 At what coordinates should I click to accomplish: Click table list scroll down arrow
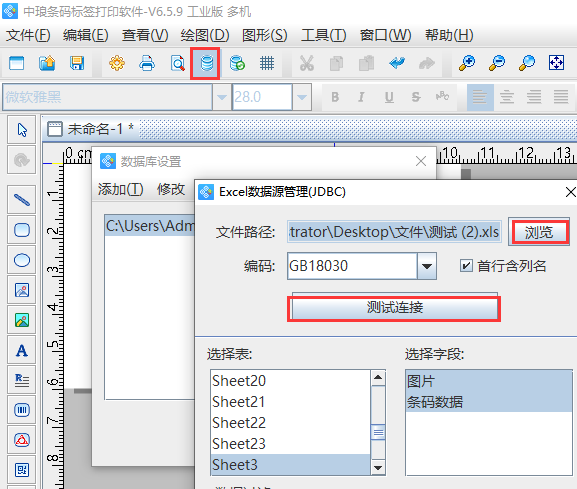coord(378,467)
